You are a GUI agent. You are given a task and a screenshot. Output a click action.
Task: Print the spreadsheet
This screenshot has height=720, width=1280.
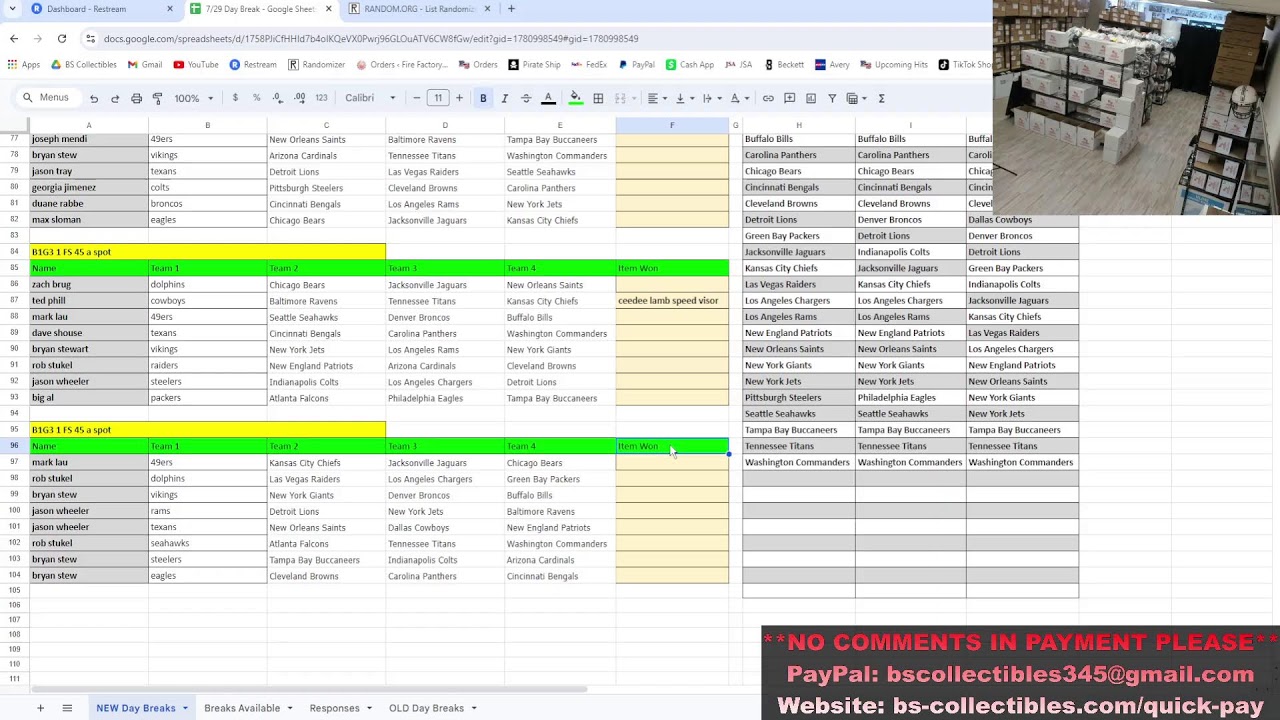tap(136, 98)
